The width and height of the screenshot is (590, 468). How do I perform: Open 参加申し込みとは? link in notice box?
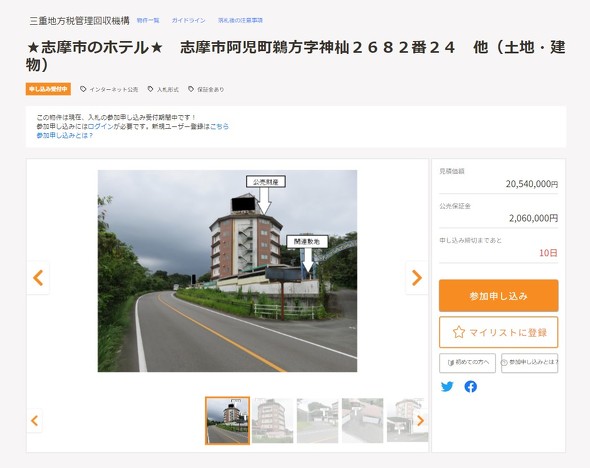tap(64, 135)
